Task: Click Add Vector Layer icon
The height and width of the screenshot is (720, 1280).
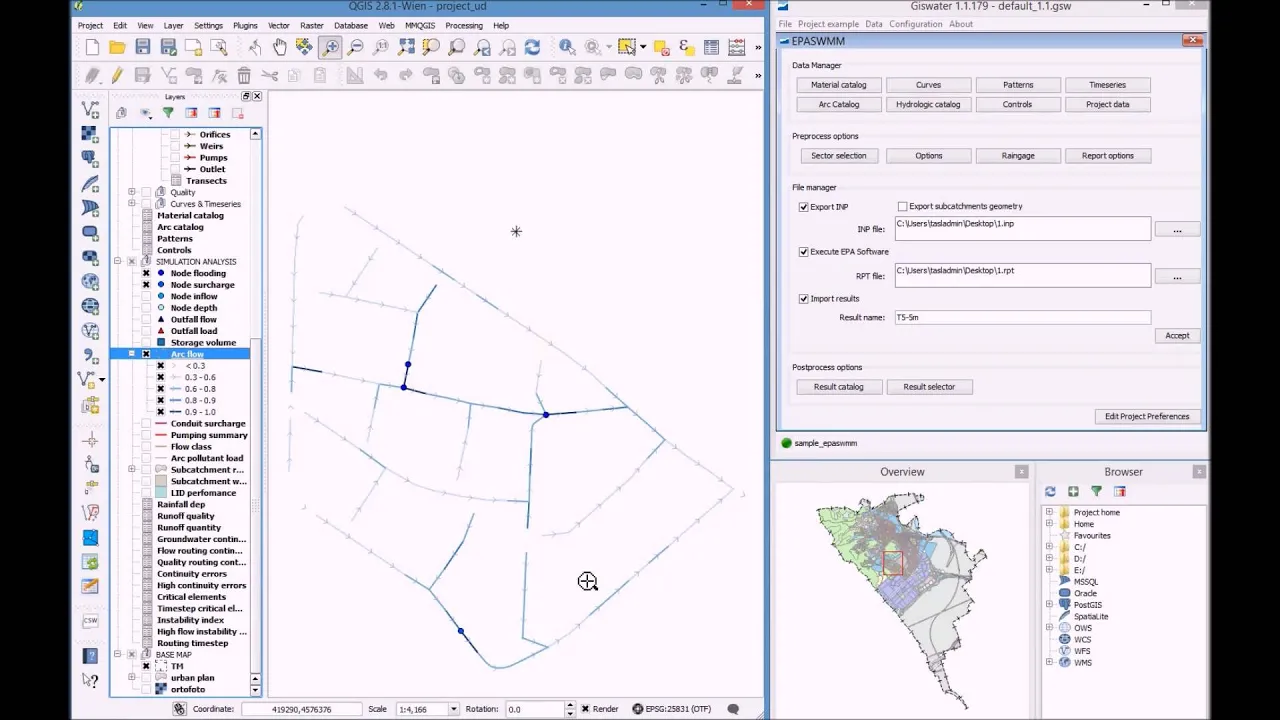Action: (90, 109)
